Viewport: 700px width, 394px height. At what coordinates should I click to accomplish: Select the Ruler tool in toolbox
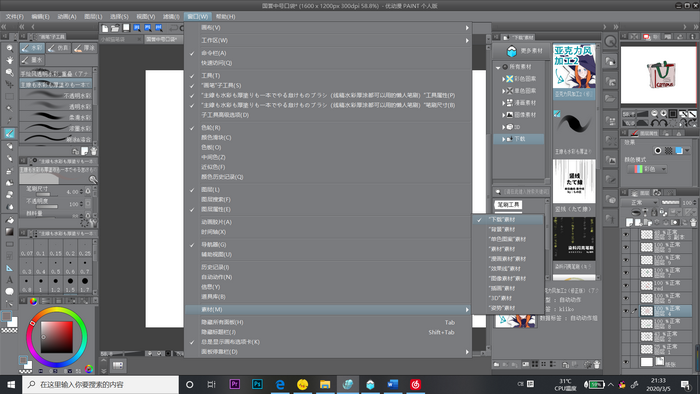[9, 268]
